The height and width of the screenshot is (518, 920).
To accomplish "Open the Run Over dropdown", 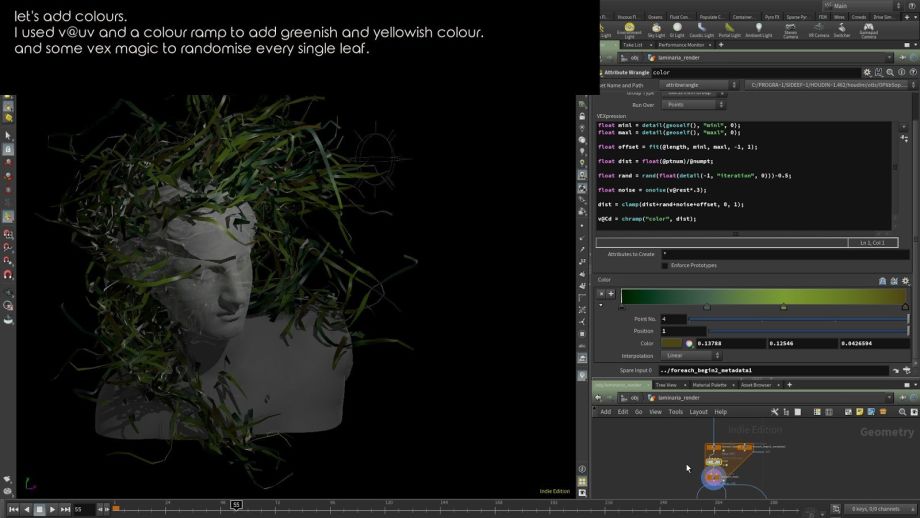I will point(691,104).
